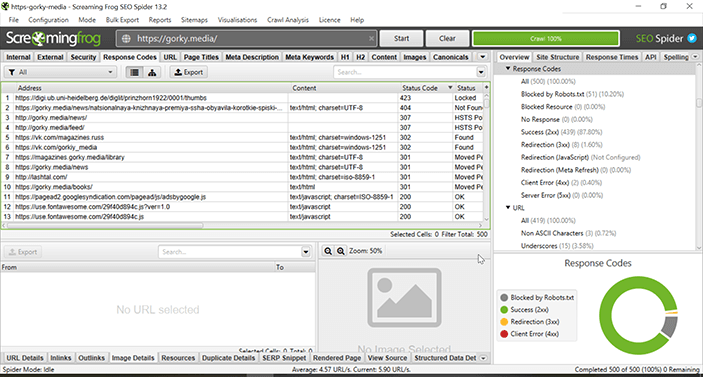Image resolution: width=703 pixels, height=377 pixels.
Task: Switch to the External tab
Action: pyautogui.click(x=50, y=57)
